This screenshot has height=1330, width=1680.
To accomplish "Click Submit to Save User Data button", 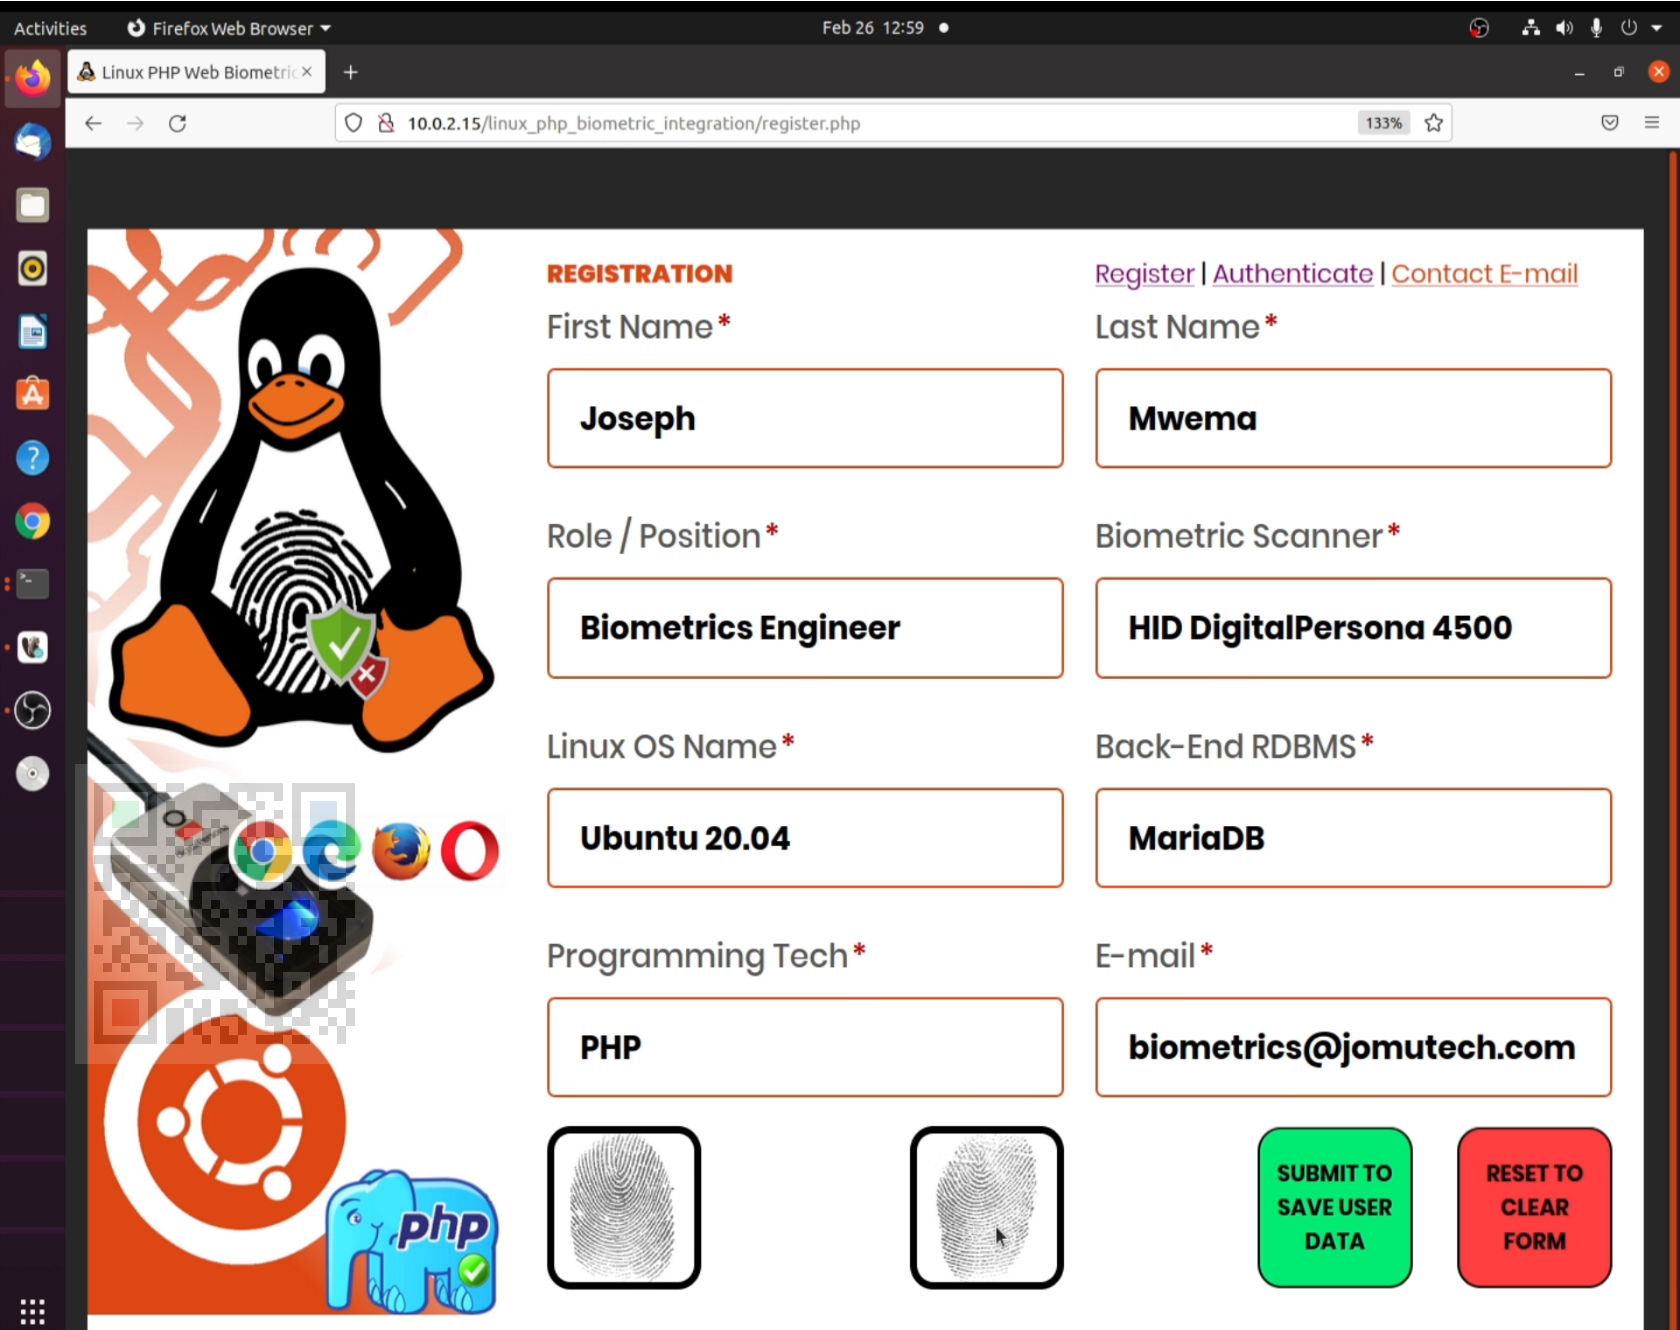I will (x=1334, y=1207).
